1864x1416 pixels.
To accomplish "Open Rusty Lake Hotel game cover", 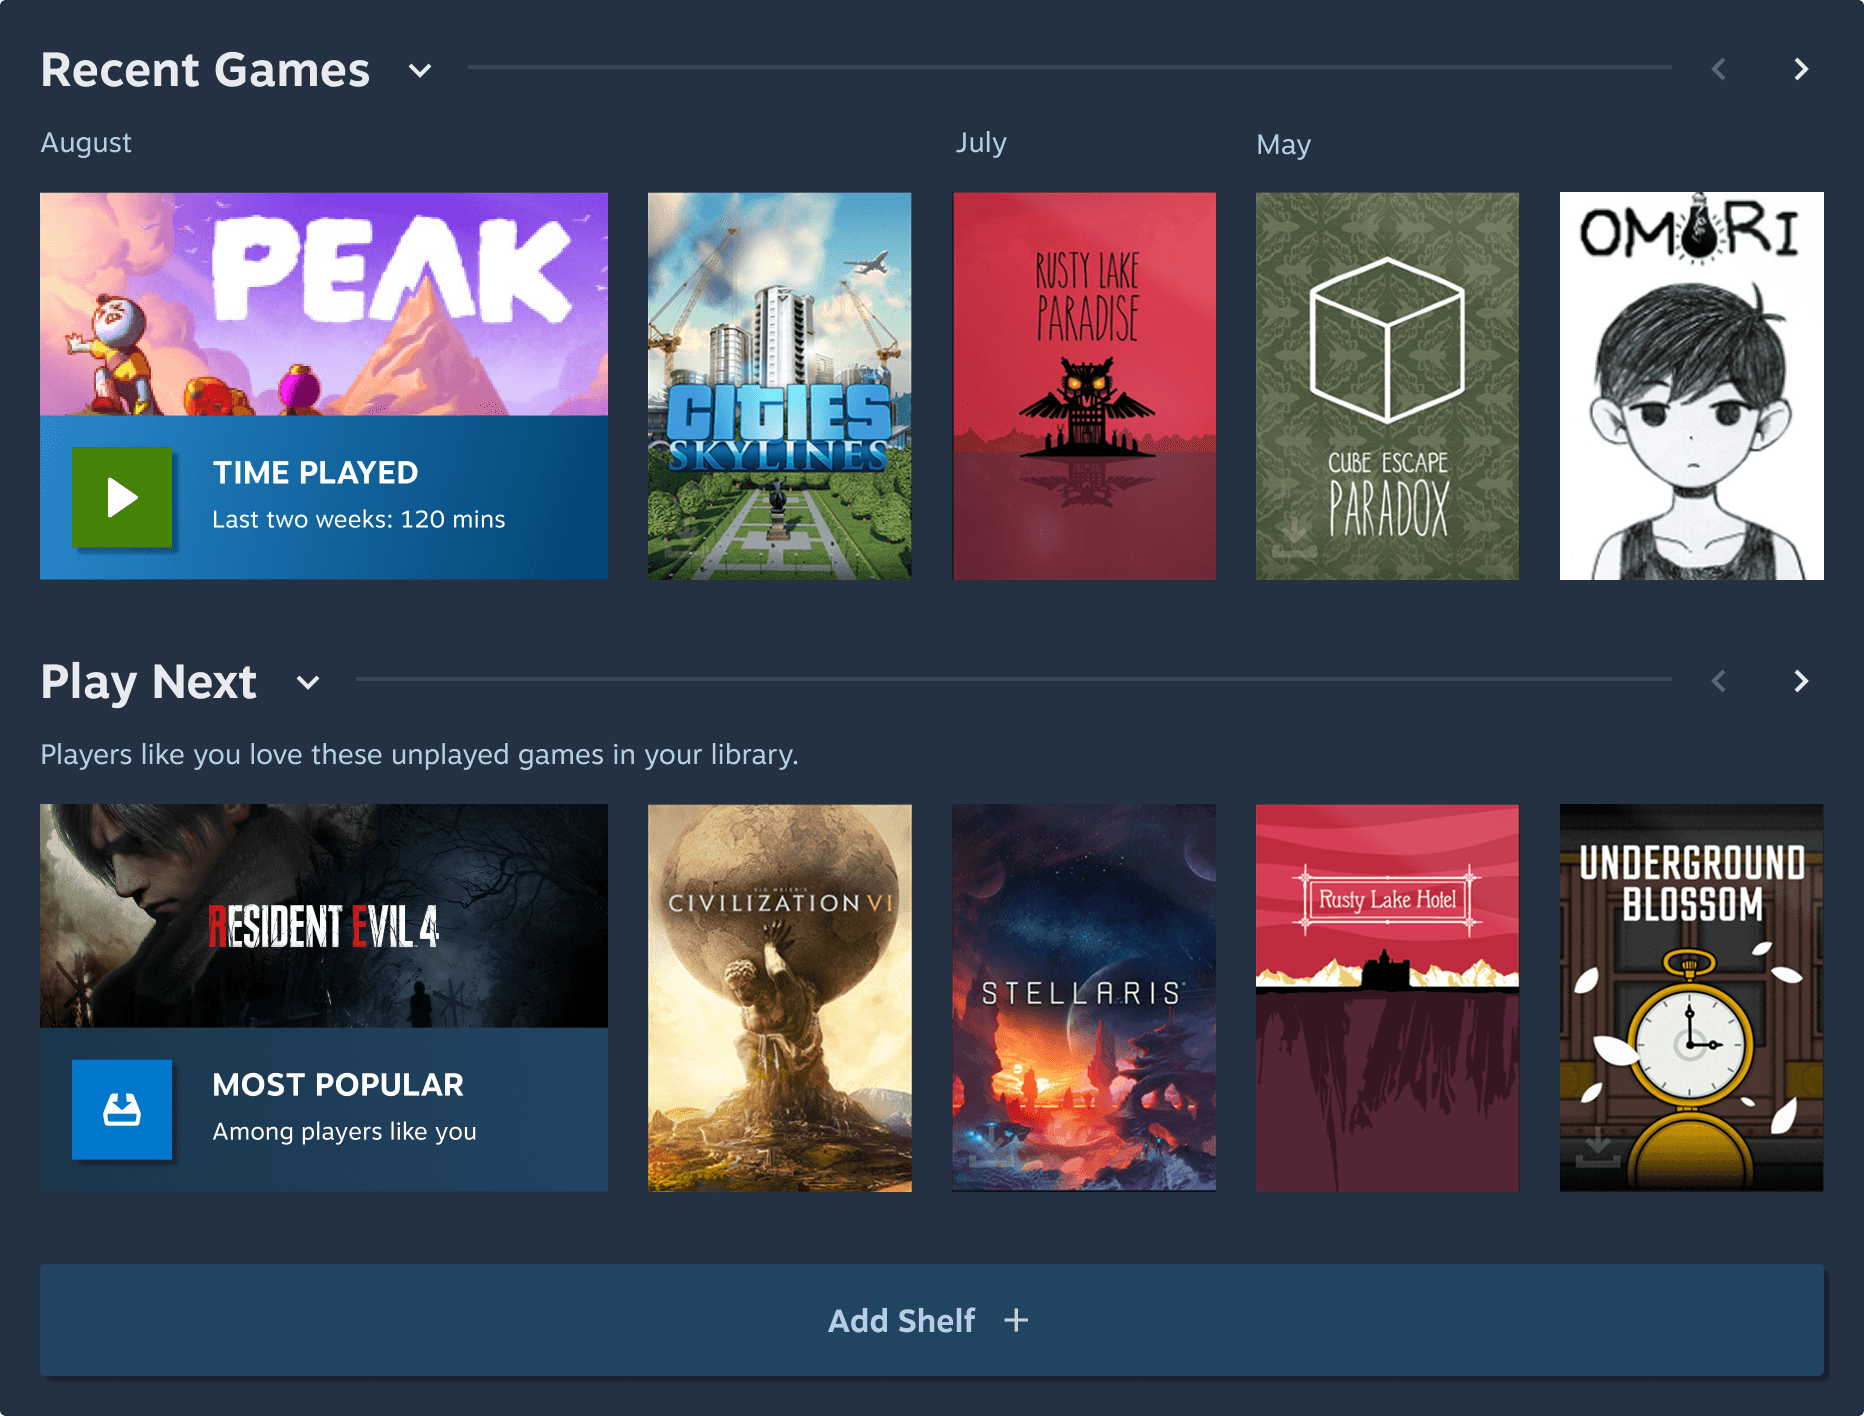I will (1387, 998).
